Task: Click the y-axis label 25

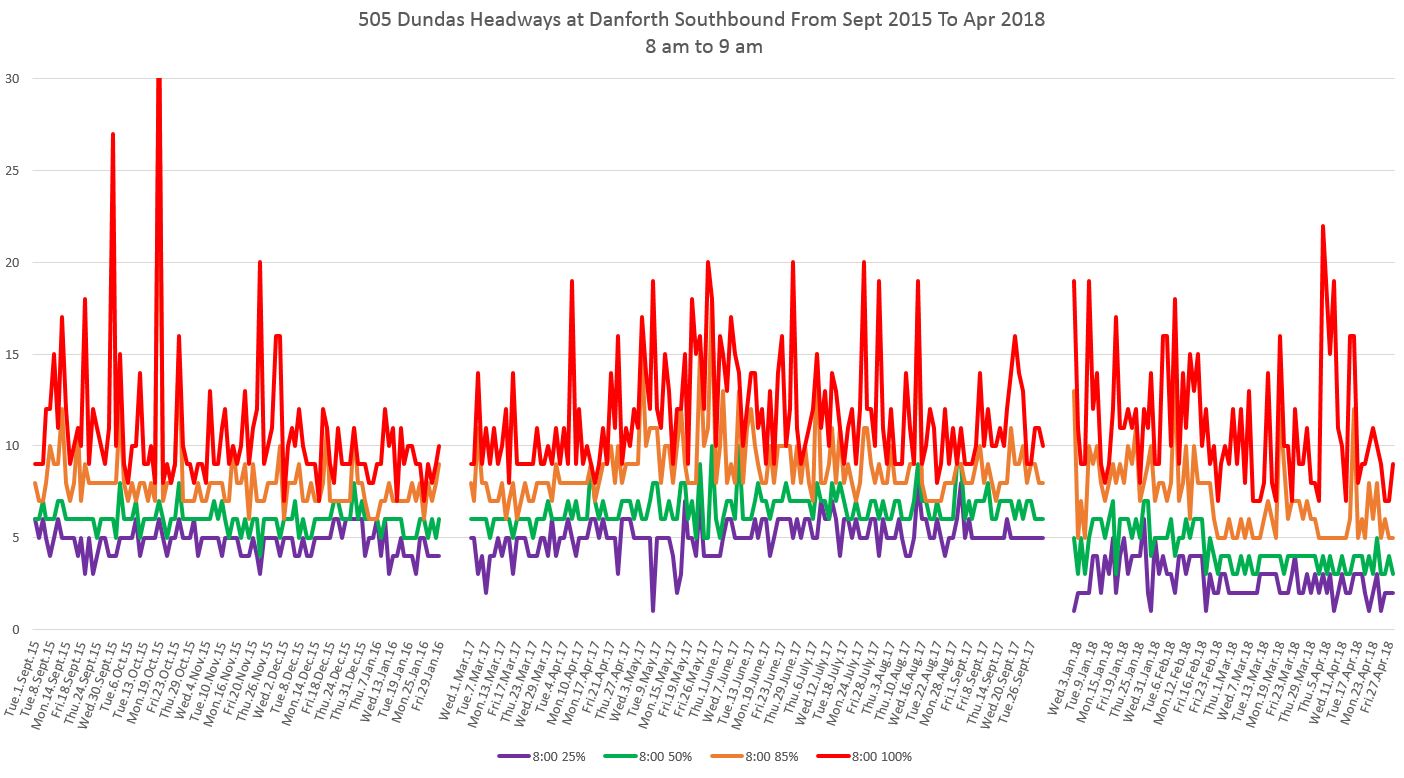Action: (x=13, y=170)
